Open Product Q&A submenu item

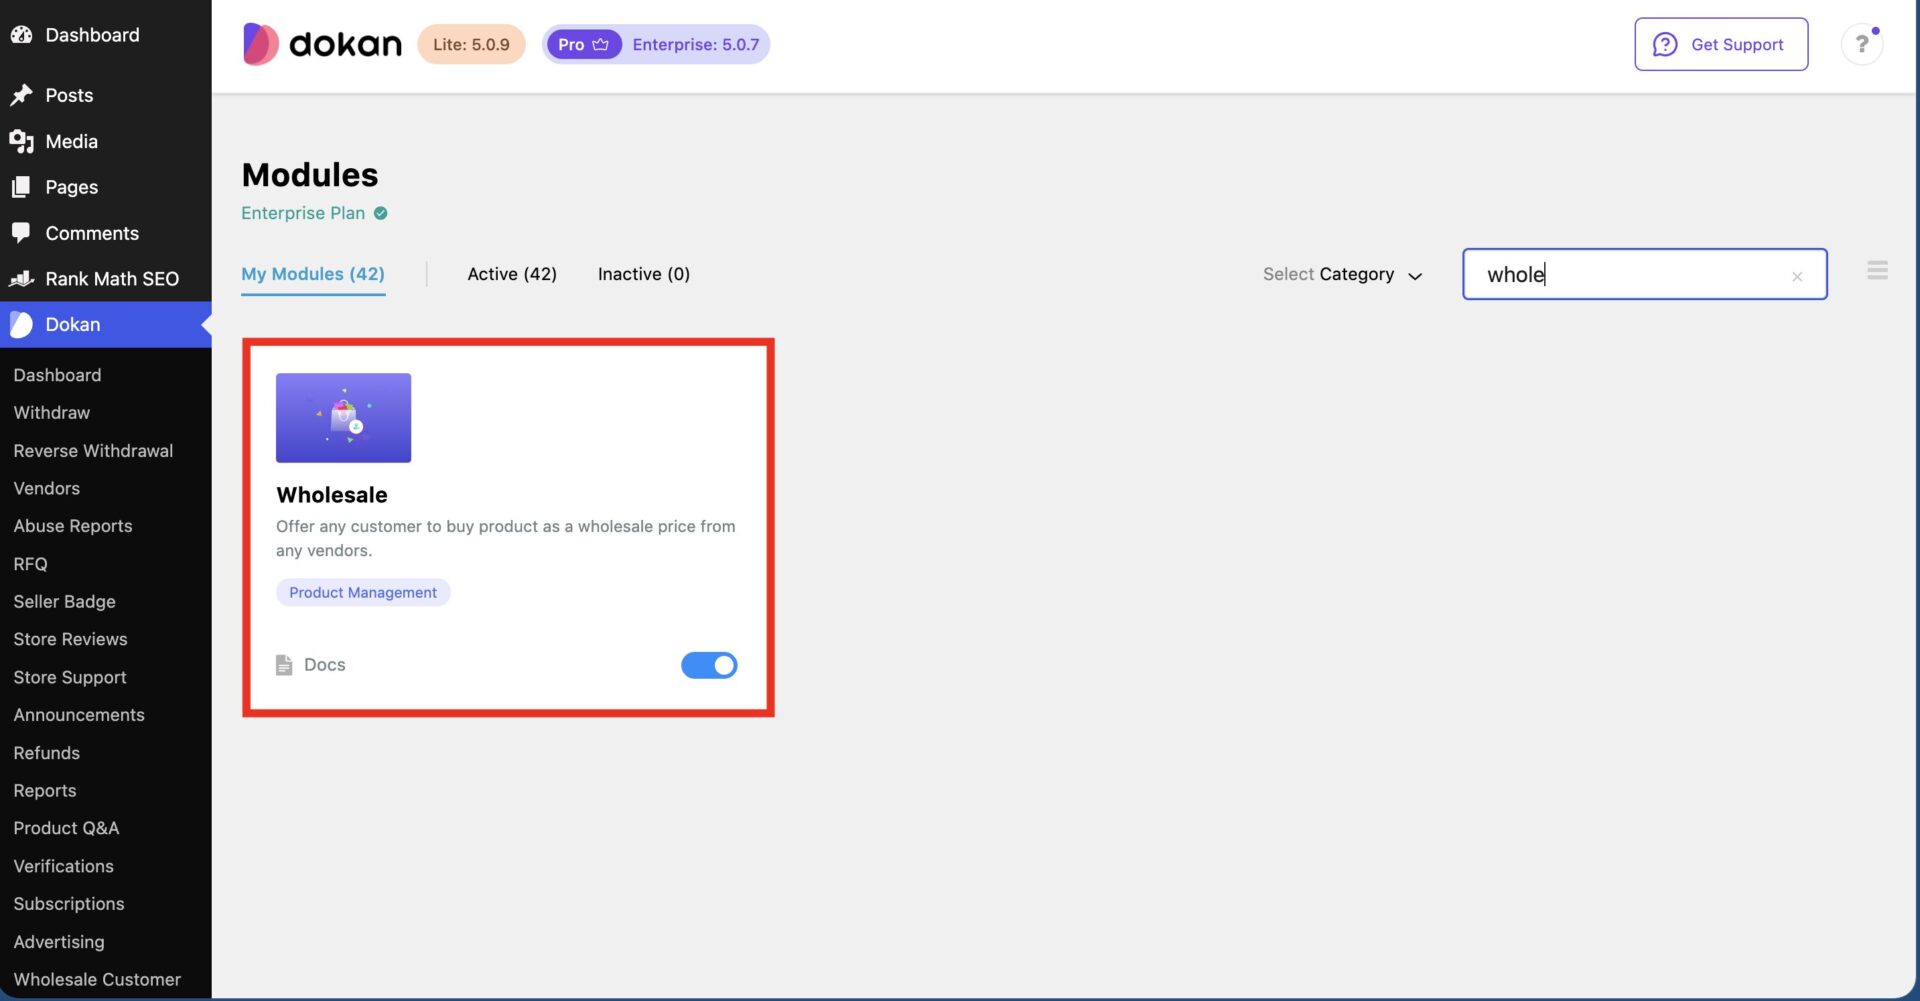[66, 828]
